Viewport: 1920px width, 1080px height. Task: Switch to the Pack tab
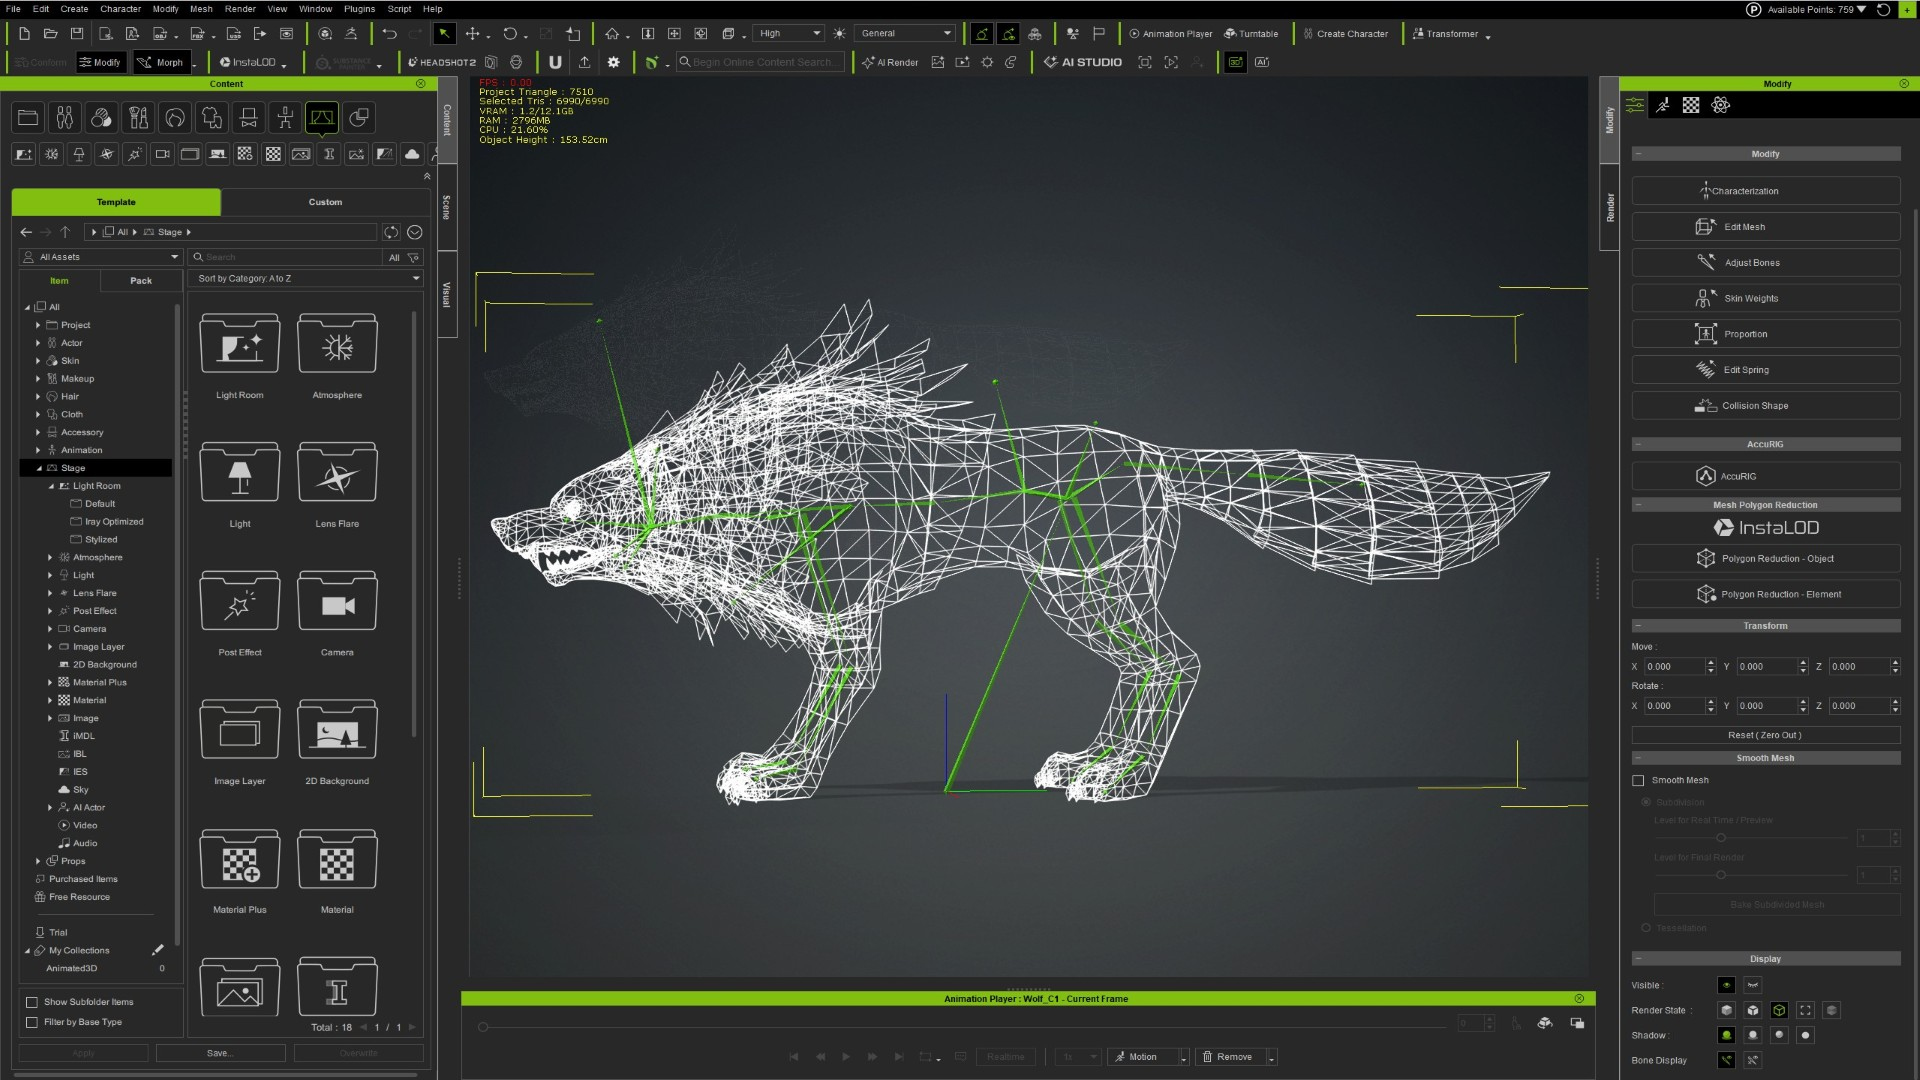(141, 281)
